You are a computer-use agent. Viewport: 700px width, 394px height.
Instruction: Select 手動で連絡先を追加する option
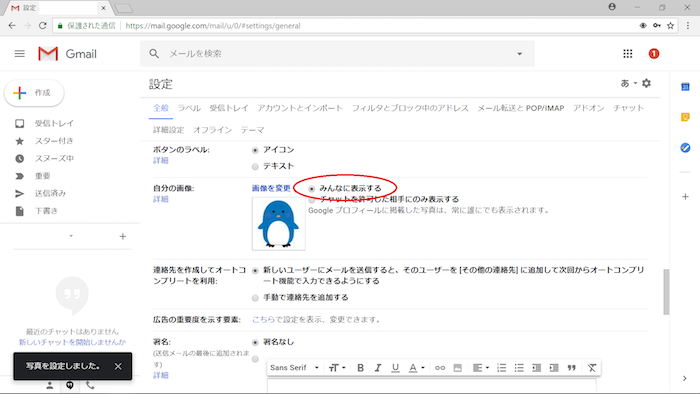(255, 298)
